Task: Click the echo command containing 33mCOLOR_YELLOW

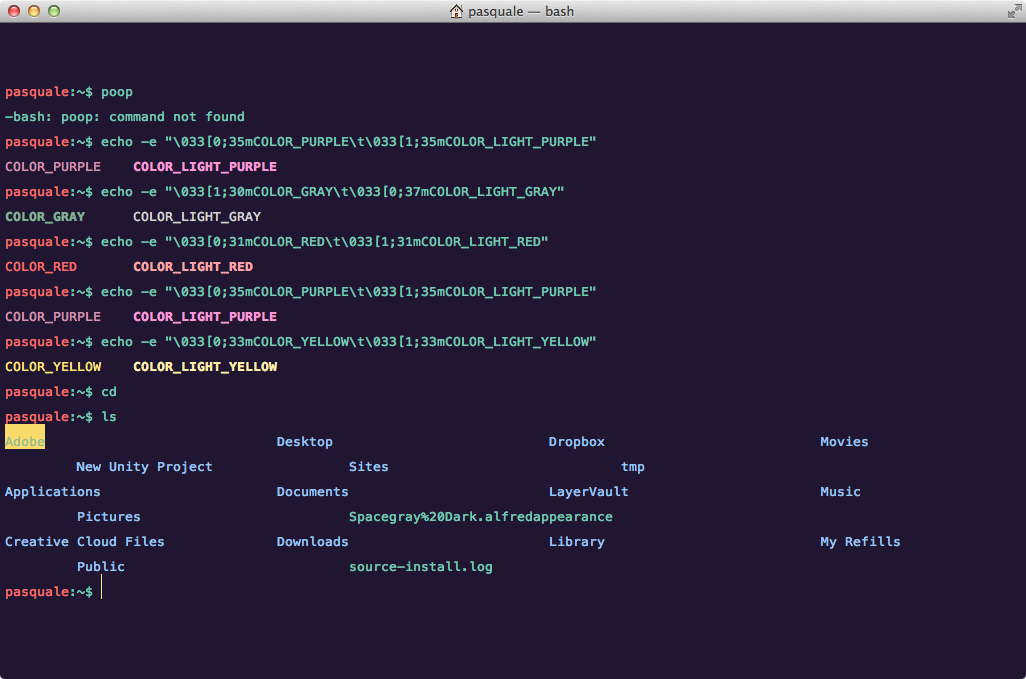Action: click(349, 342)
